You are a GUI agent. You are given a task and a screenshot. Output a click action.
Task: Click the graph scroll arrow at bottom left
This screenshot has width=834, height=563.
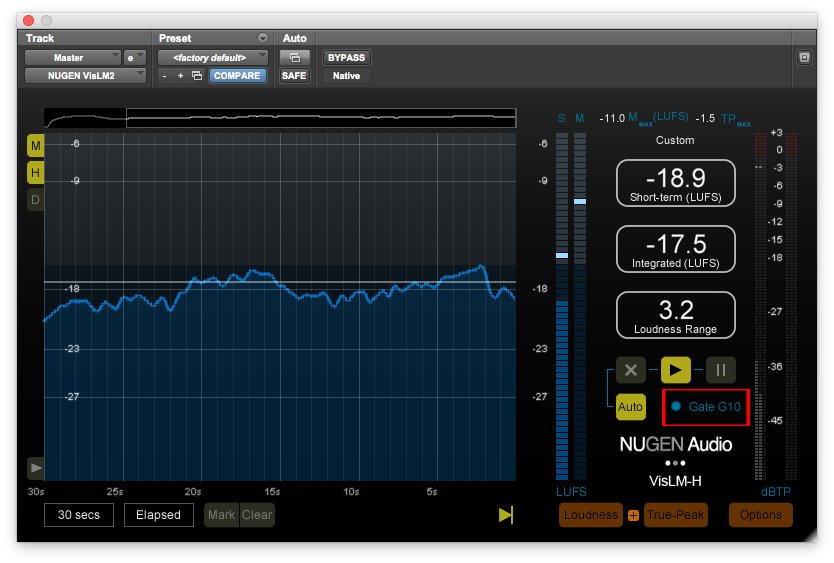tap(36, 467)
